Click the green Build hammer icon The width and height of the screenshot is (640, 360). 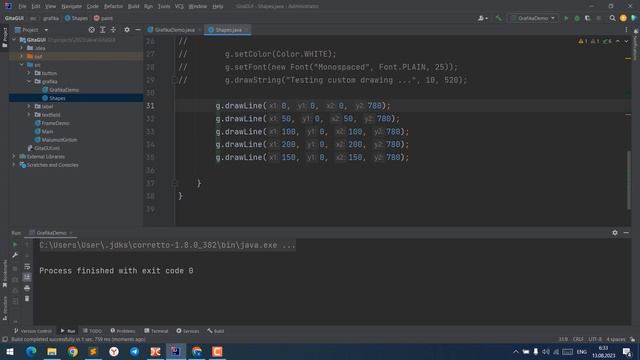[x=499, y=18]
